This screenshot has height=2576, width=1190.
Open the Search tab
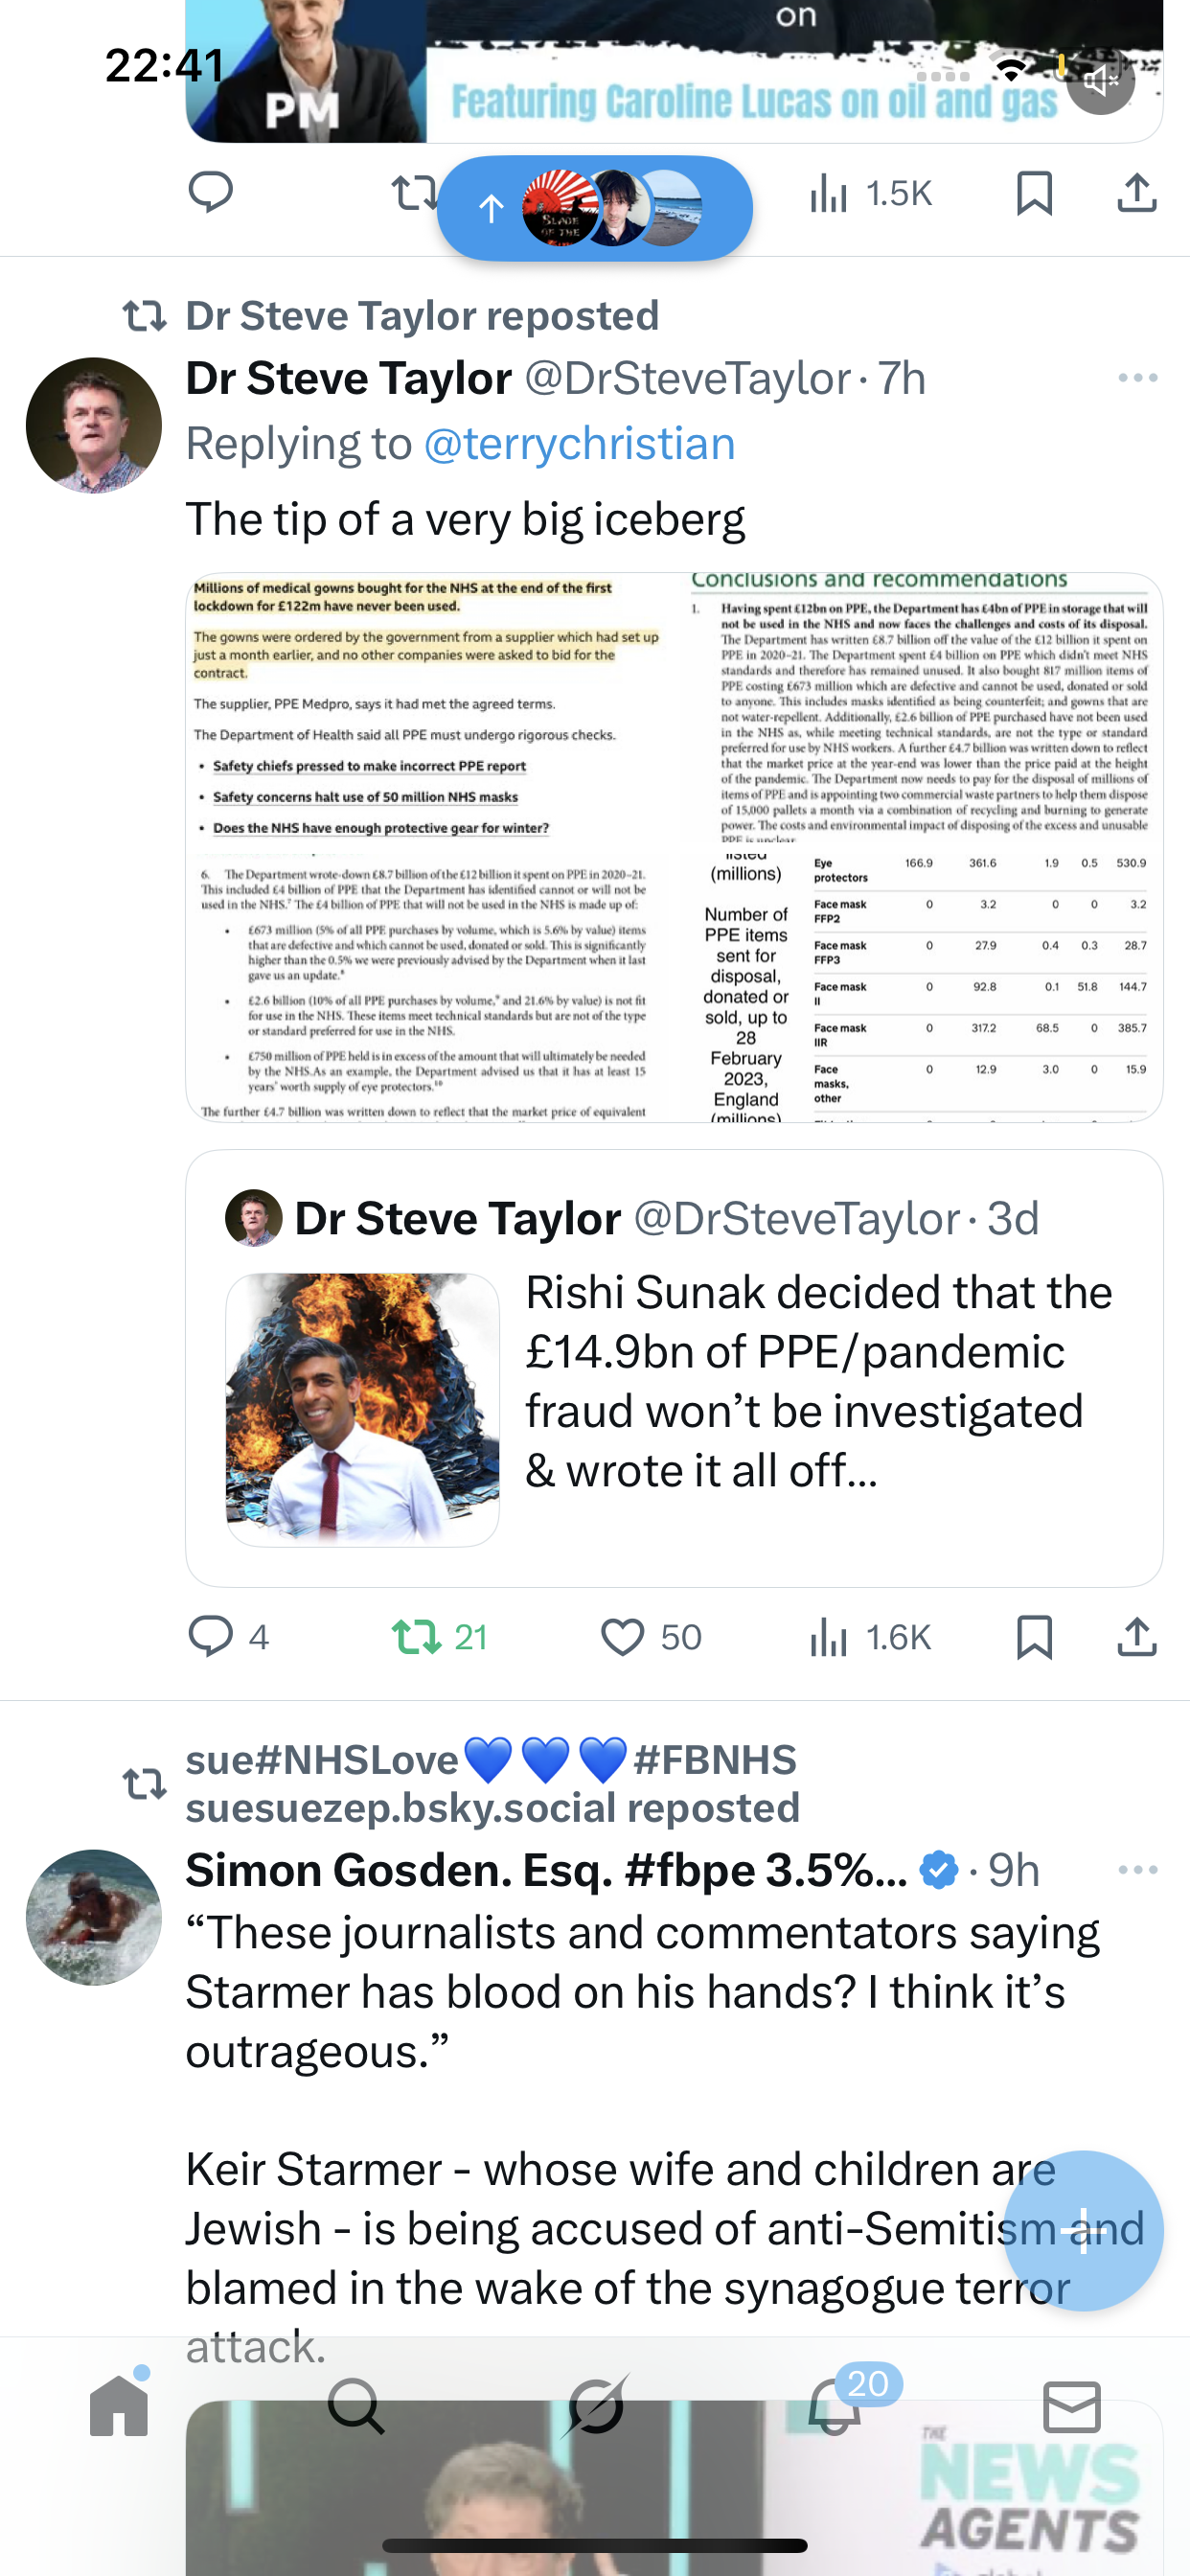coord(356,2405)
